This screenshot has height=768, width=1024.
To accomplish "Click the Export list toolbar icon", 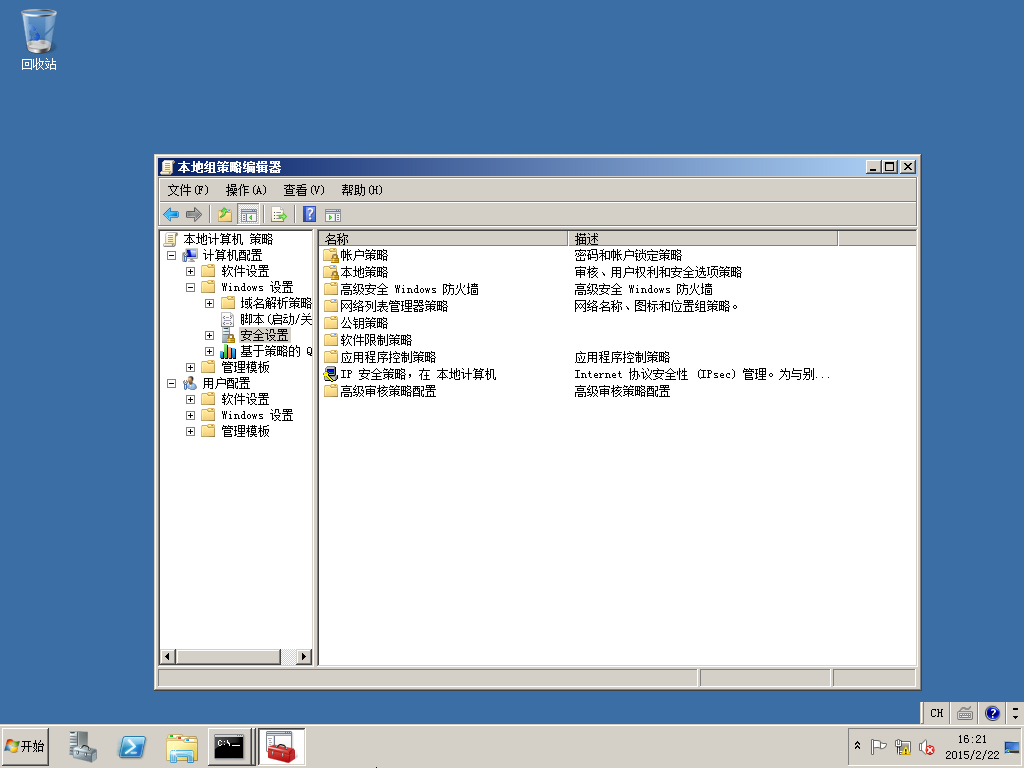I will (279, 214).
